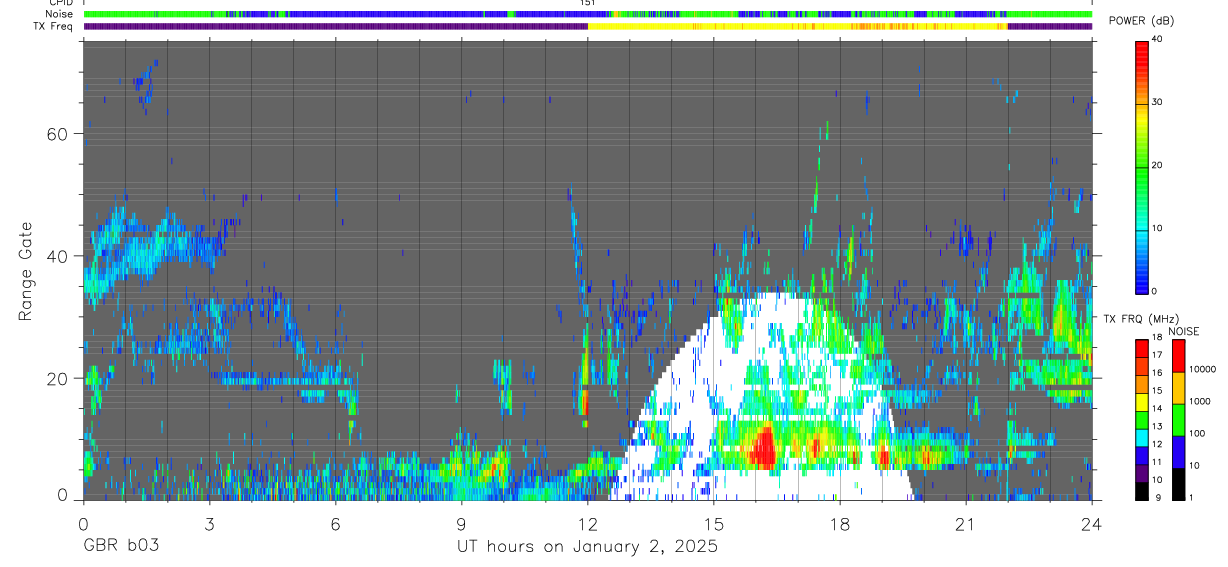Click the green 100-1000 segment of NOISE legend

pyautogui.click(x=1178, y=420)
